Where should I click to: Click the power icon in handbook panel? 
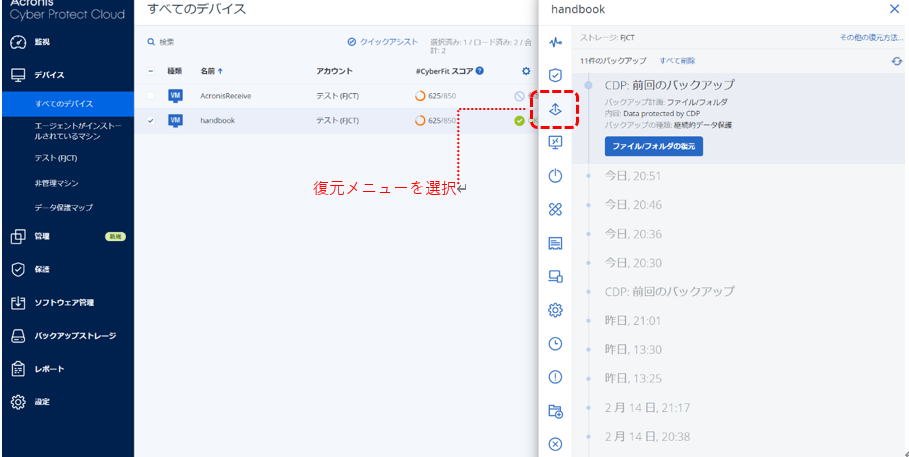tap(556, 176)
